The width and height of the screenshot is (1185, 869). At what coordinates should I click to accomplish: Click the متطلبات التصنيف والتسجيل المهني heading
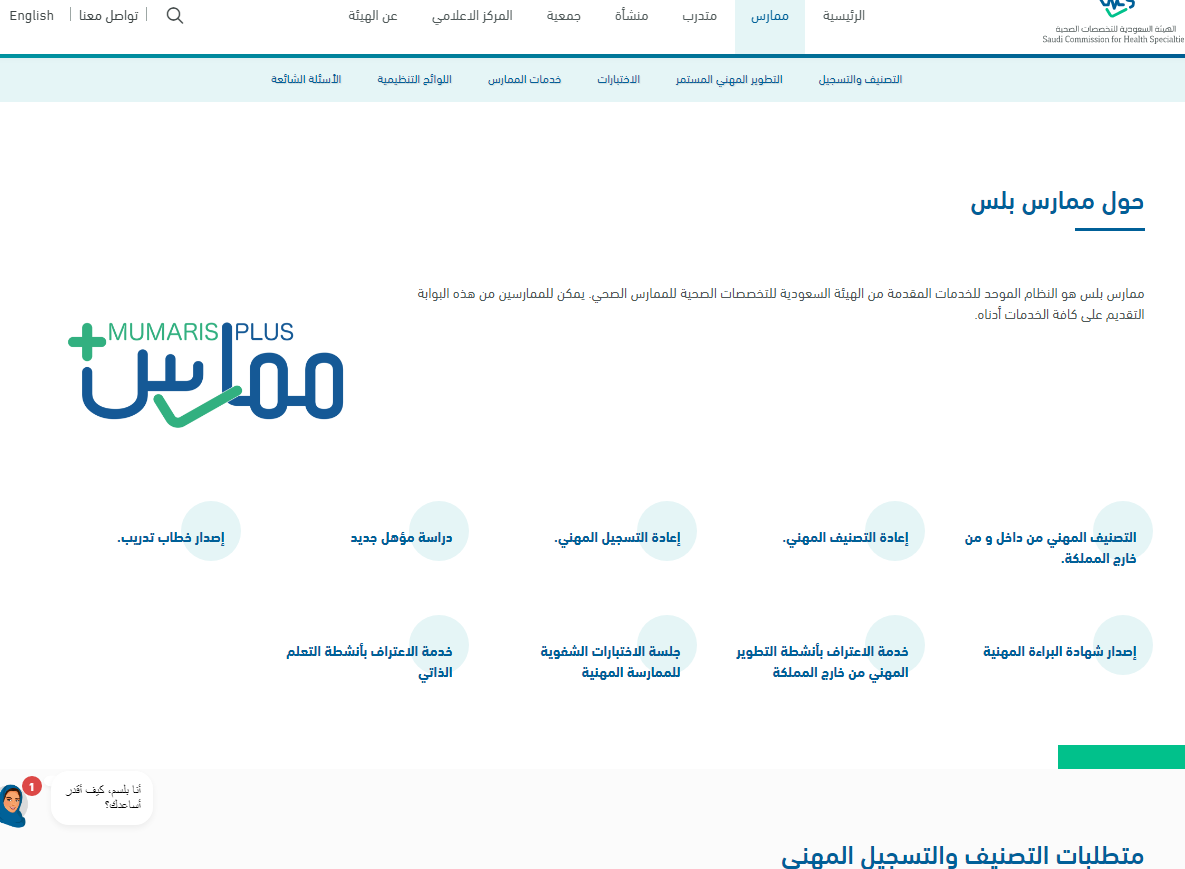(x=962, y=855)
